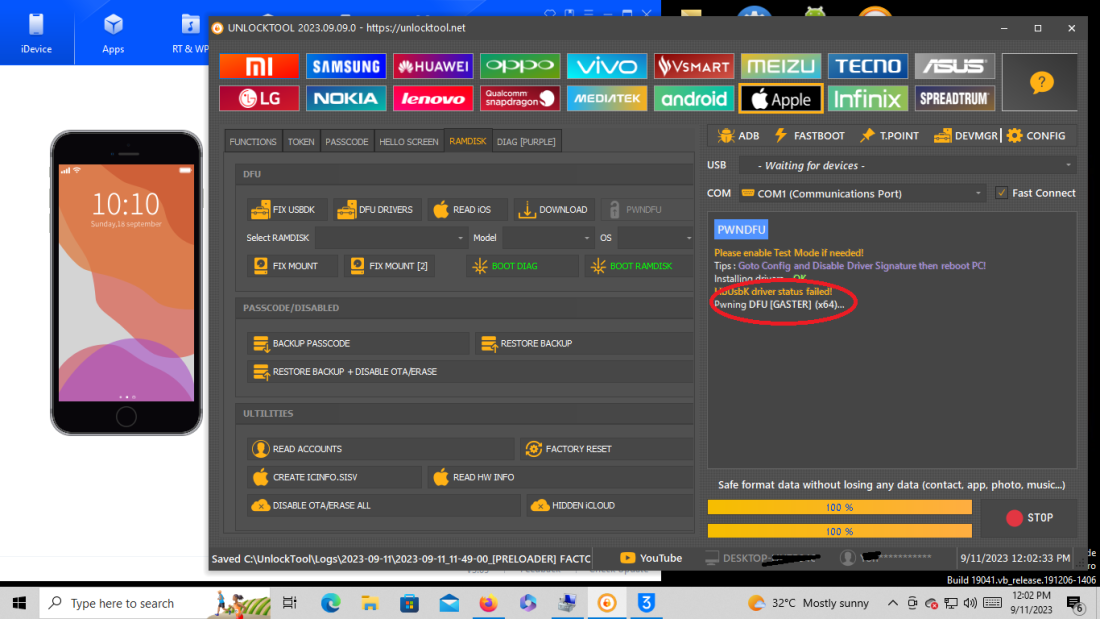
Task: Open the T.POINT tool
Action: pyautogui.click(x=890, y=135)
